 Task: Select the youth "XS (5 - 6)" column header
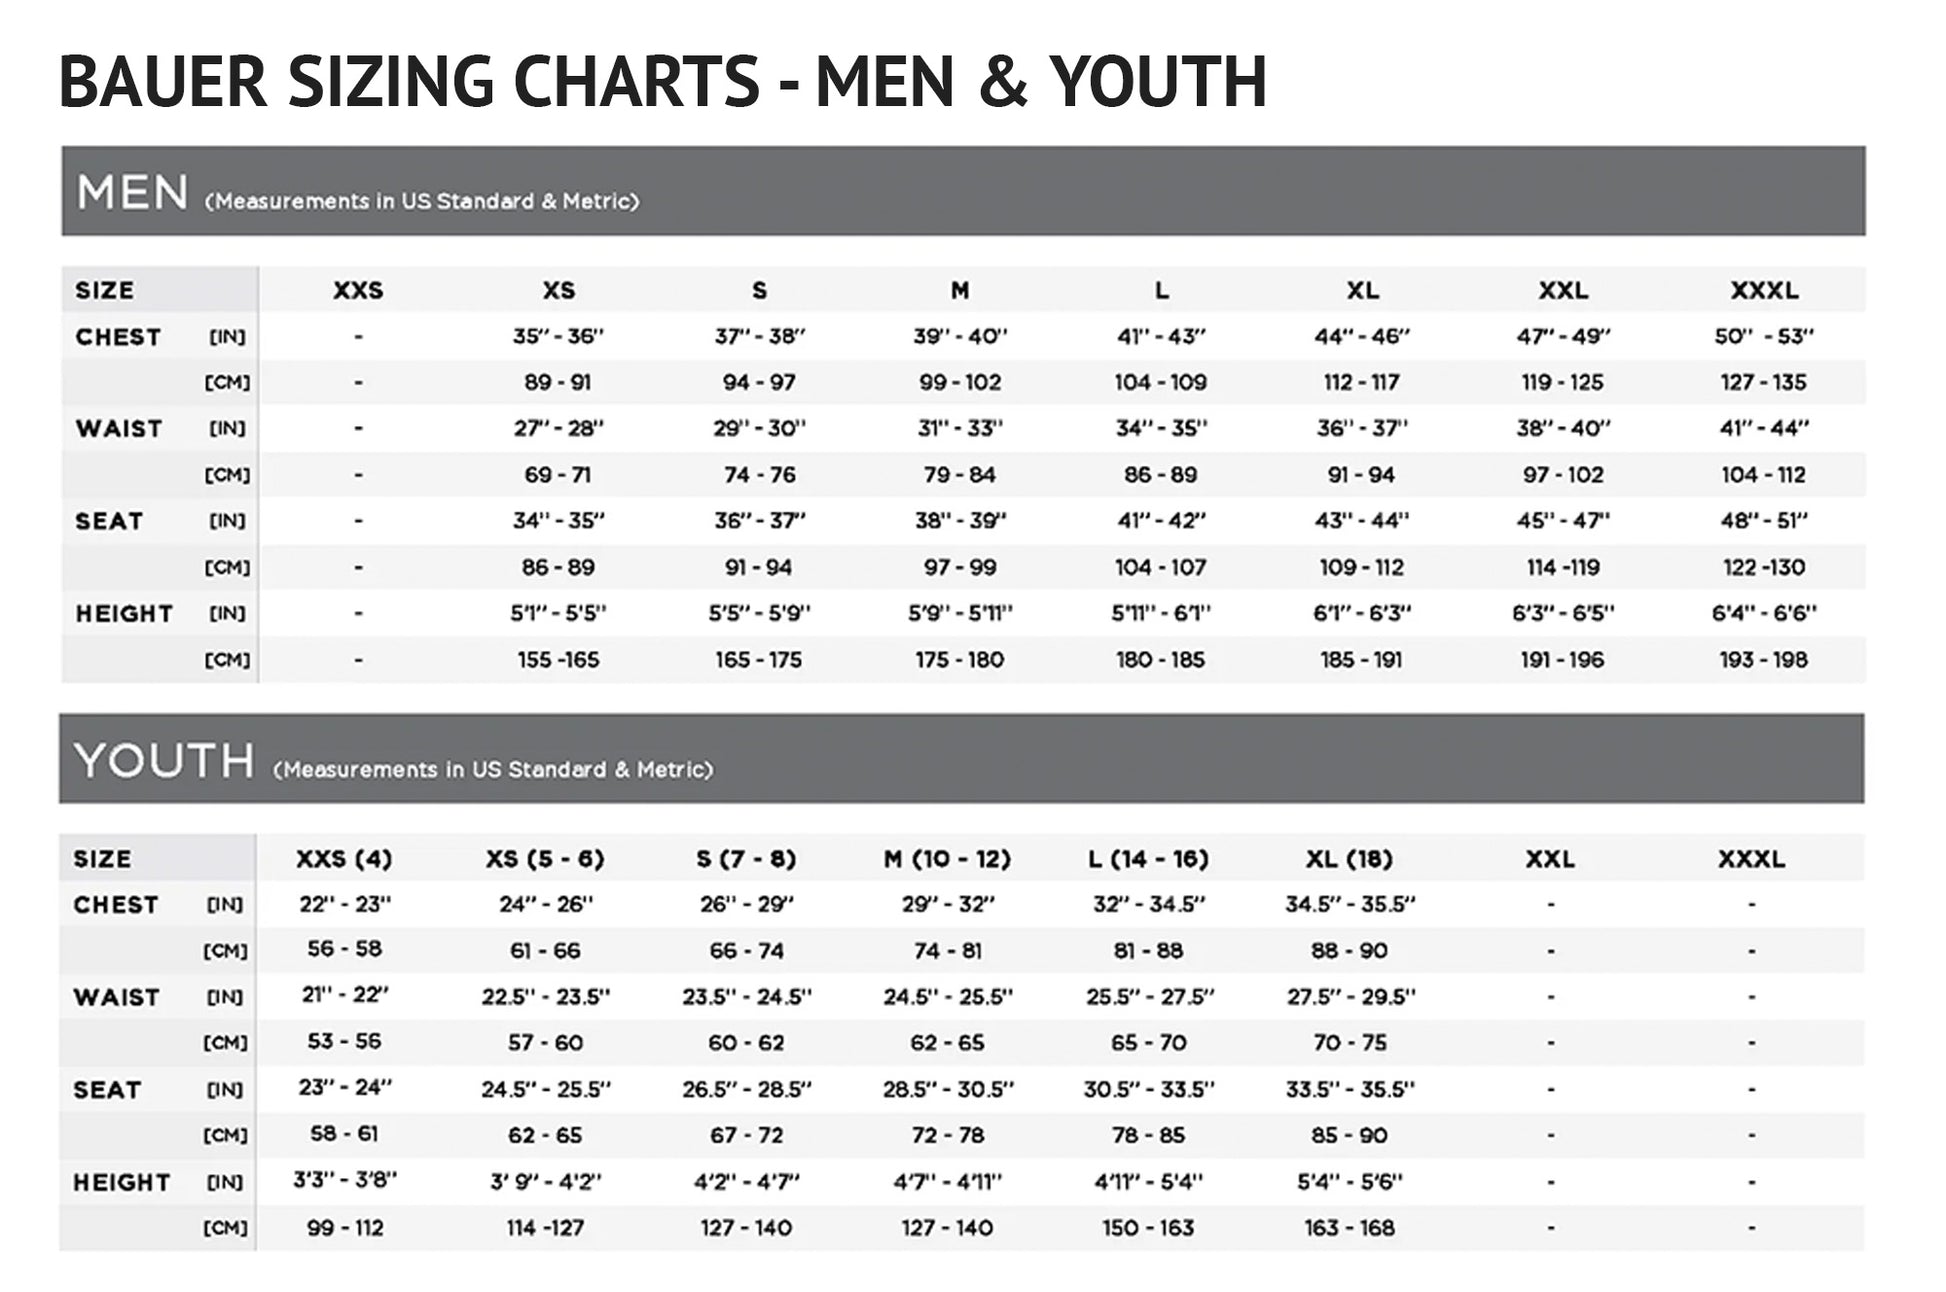coord(545,859)
